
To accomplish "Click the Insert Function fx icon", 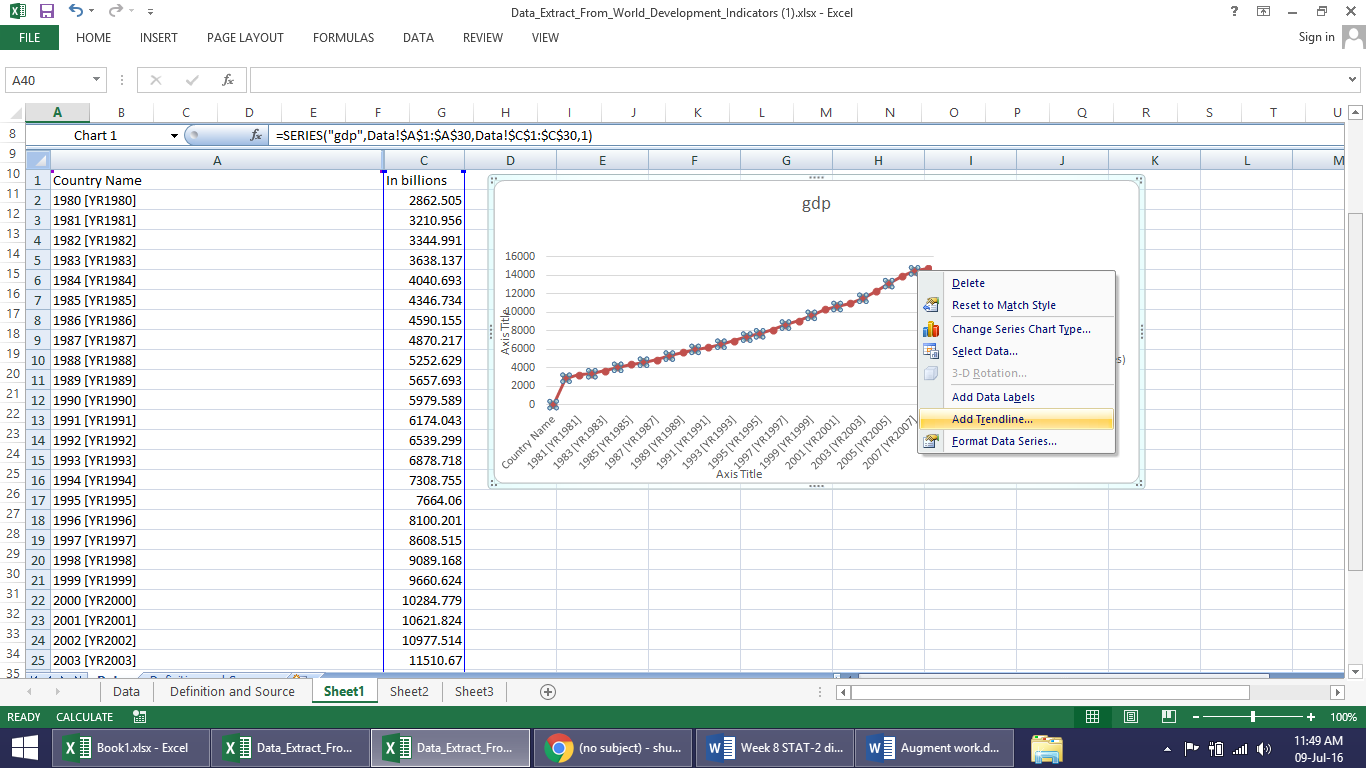I will (x=228, y=80).
